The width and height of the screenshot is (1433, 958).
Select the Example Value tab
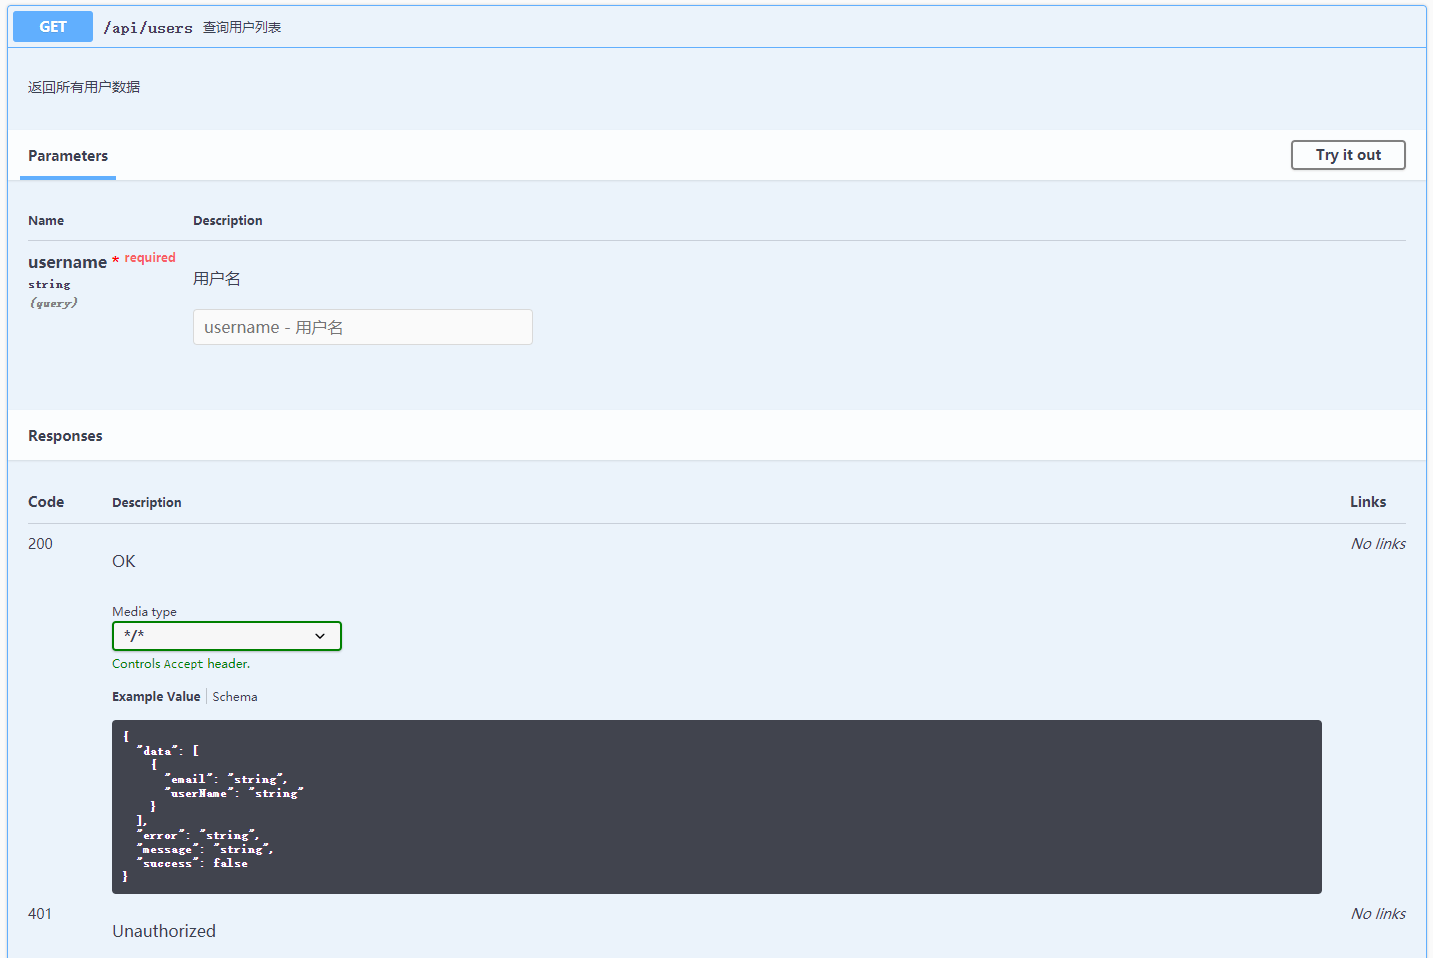[x=156, y=696]
